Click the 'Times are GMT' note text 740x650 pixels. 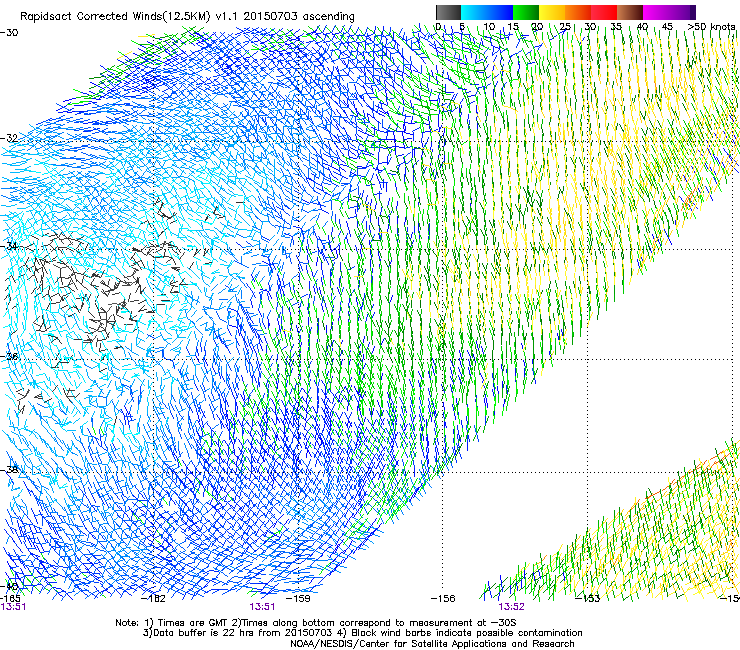point(192,623)
